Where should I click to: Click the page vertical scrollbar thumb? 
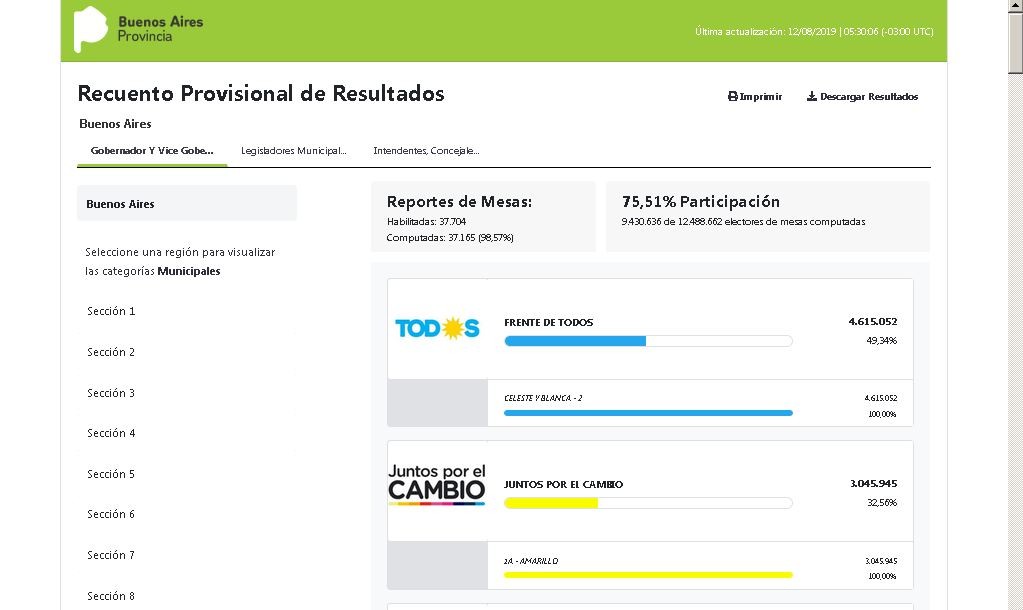pos(1016,44)
